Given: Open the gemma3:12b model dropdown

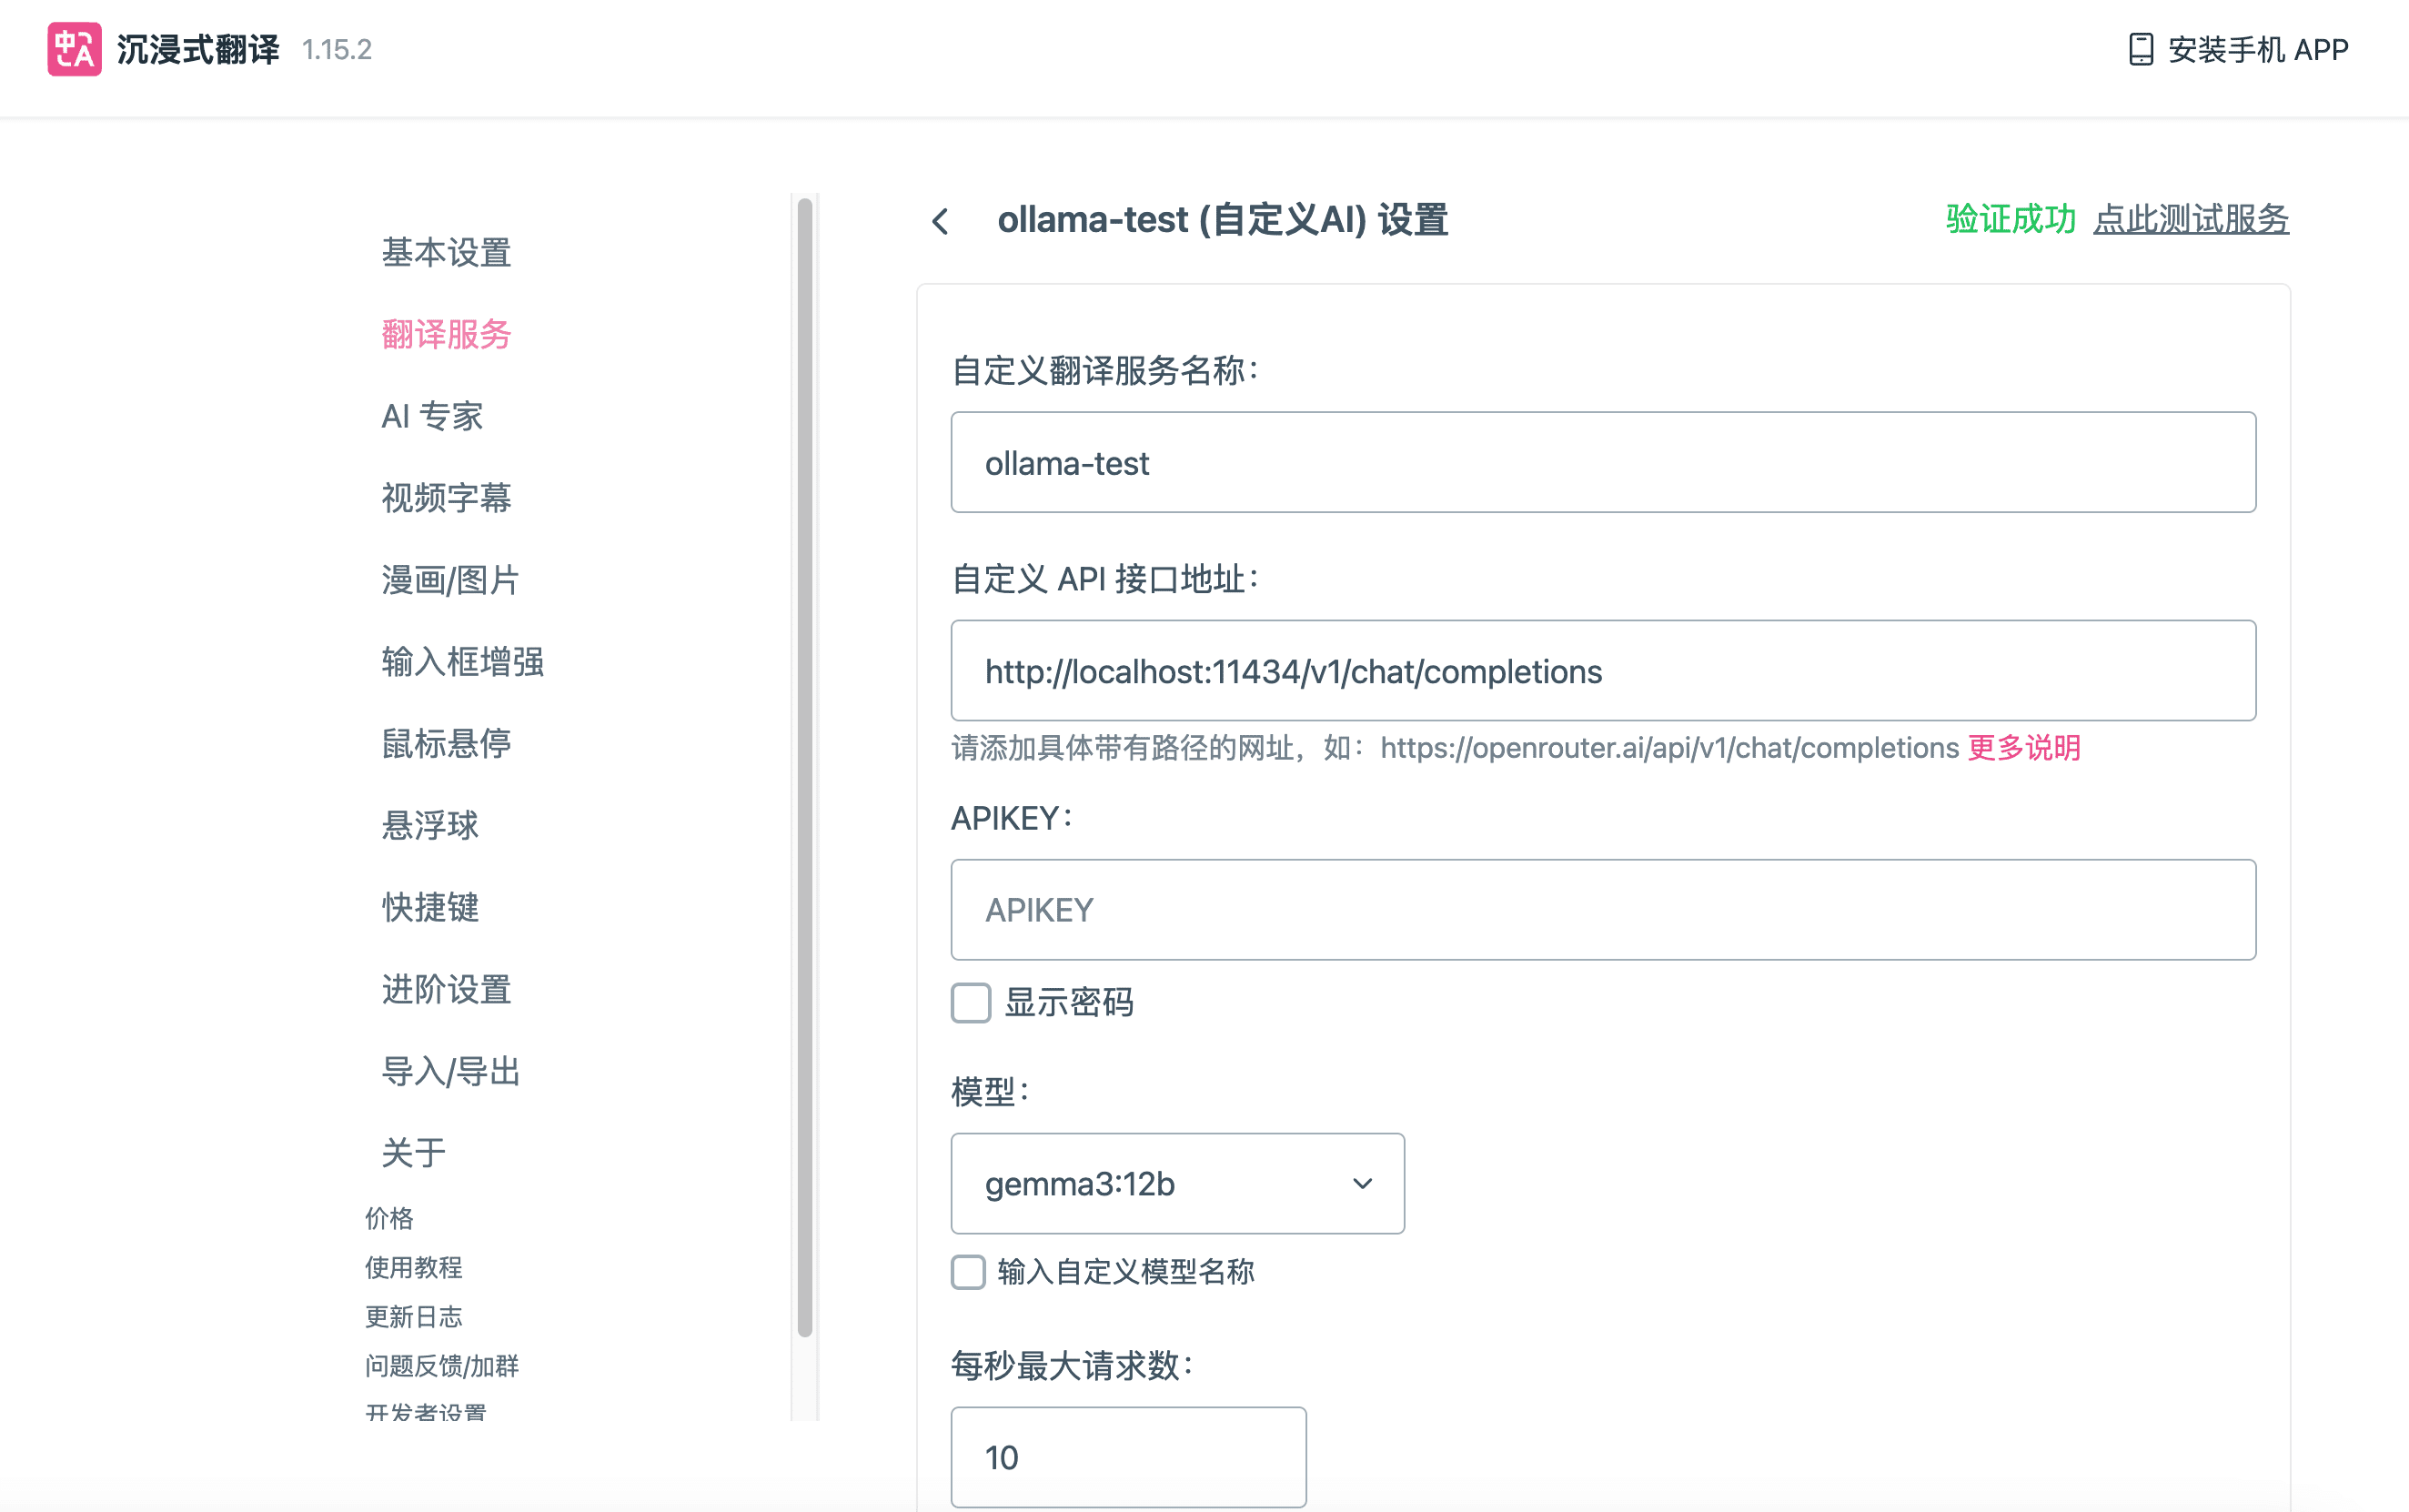Looking at the screenshot, I should (x=1177, y=1183).
